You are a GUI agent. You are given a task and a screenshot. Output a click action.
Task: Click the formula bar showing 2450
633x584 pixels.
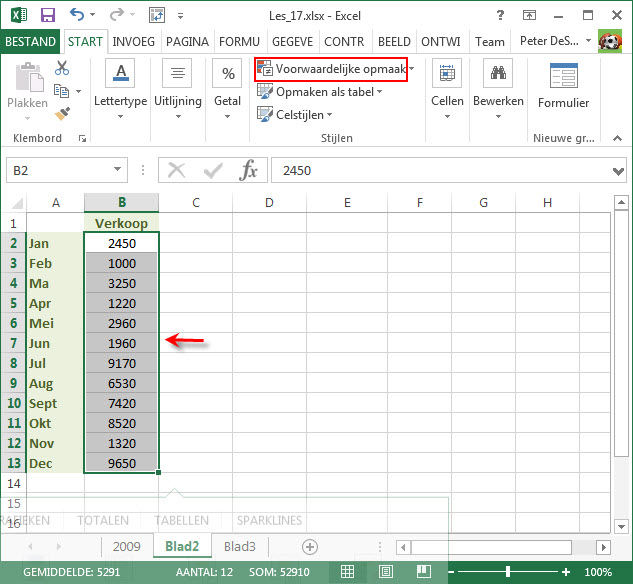[x=441, y=170]
